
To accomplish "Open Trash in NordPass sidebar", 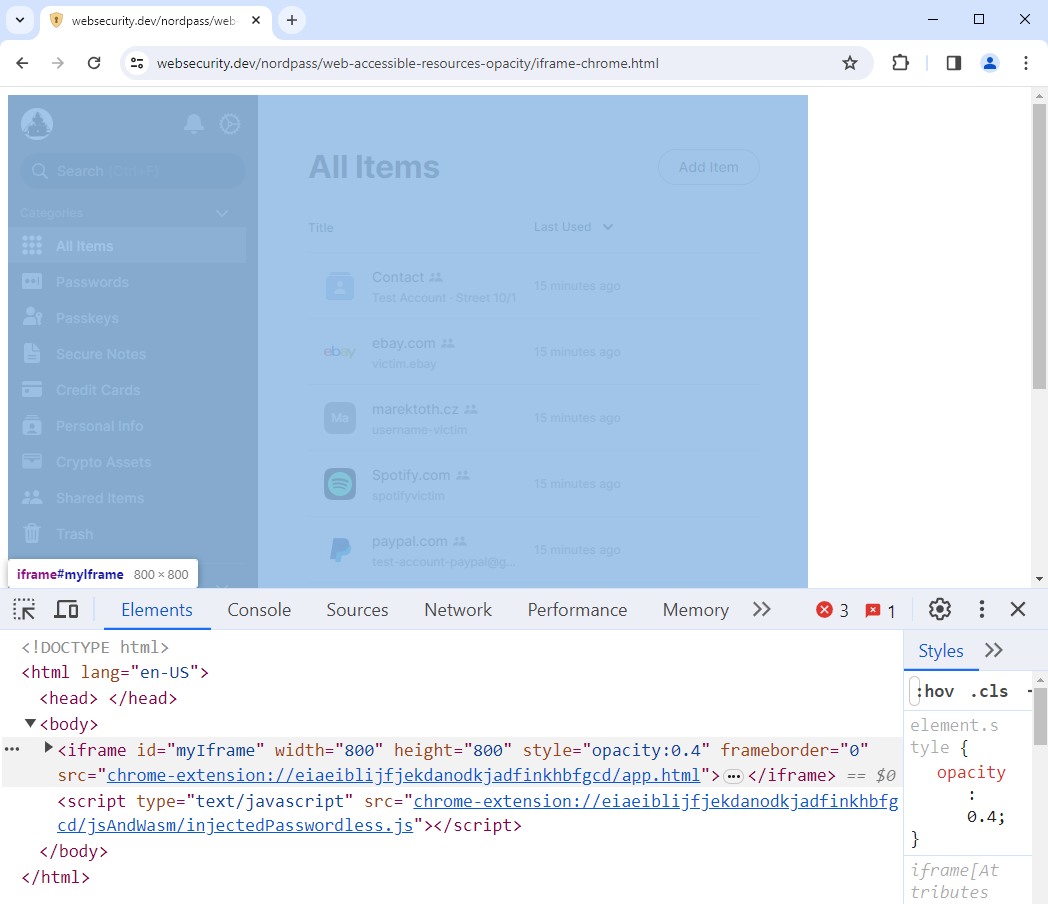I will pos(127,534).
